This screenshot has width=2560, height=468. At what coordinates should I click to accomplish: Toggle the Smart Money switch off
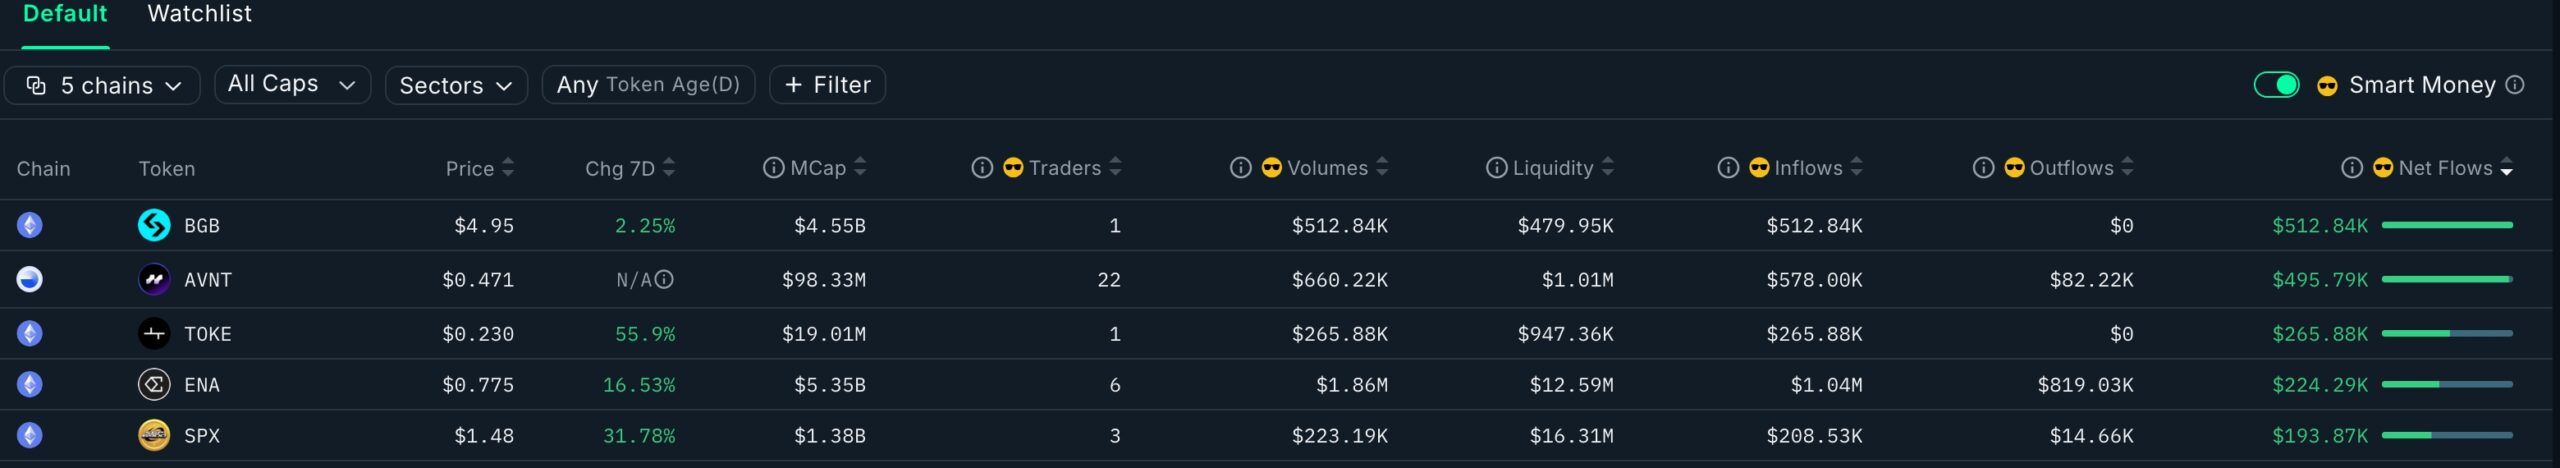pos(2276,85)
